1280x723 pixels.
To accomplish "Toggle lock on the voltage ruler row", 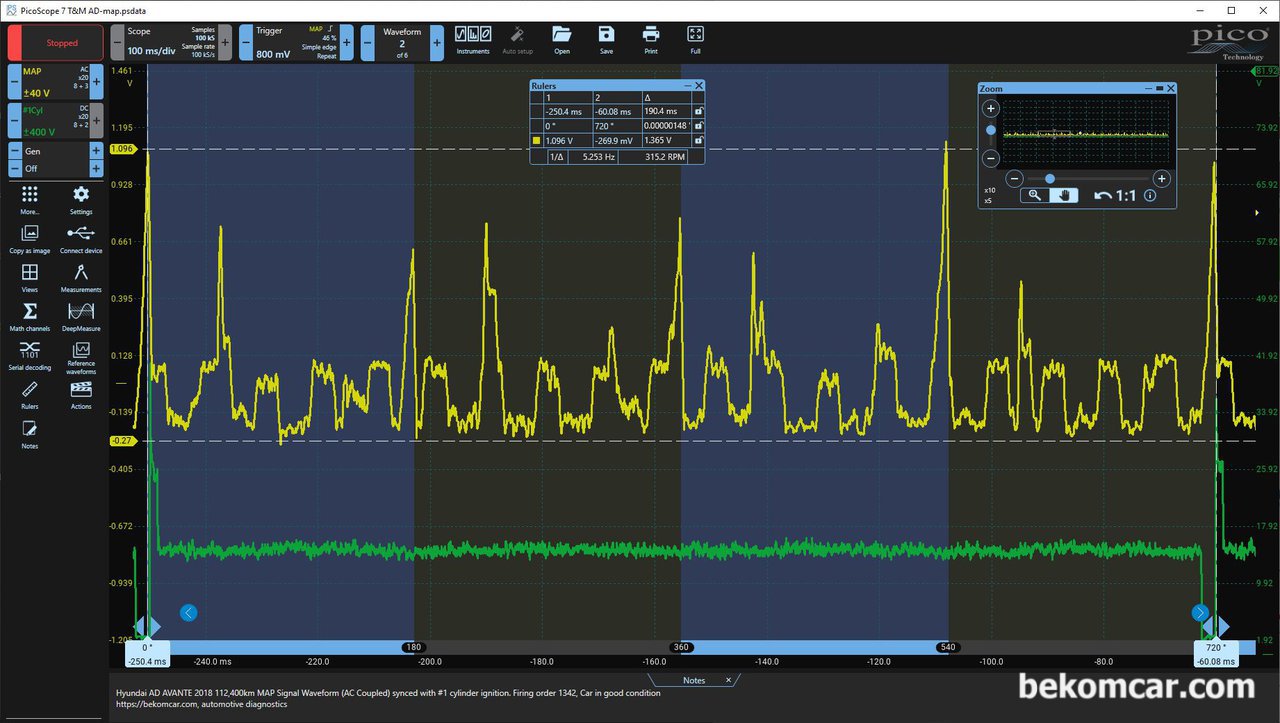I will [698, 141].
